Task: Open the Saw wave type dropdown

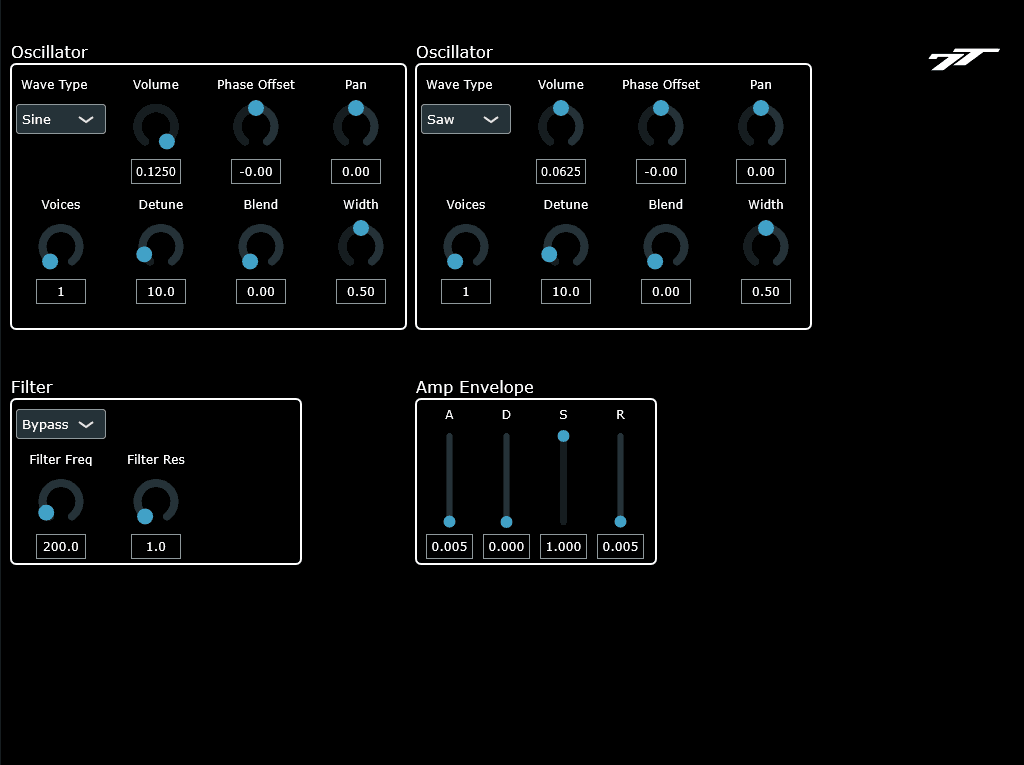Action: [466, 119]
